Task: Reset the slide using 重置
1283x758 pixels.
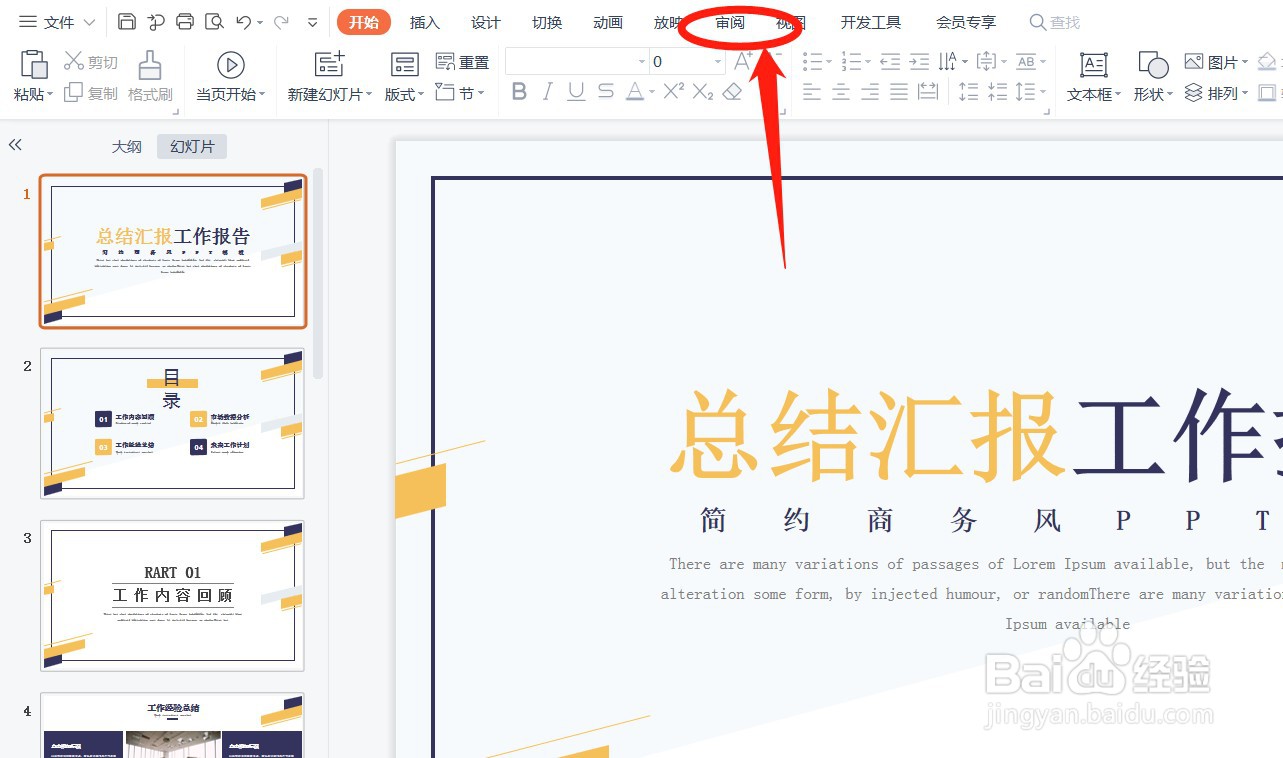Action: [463, 62]
